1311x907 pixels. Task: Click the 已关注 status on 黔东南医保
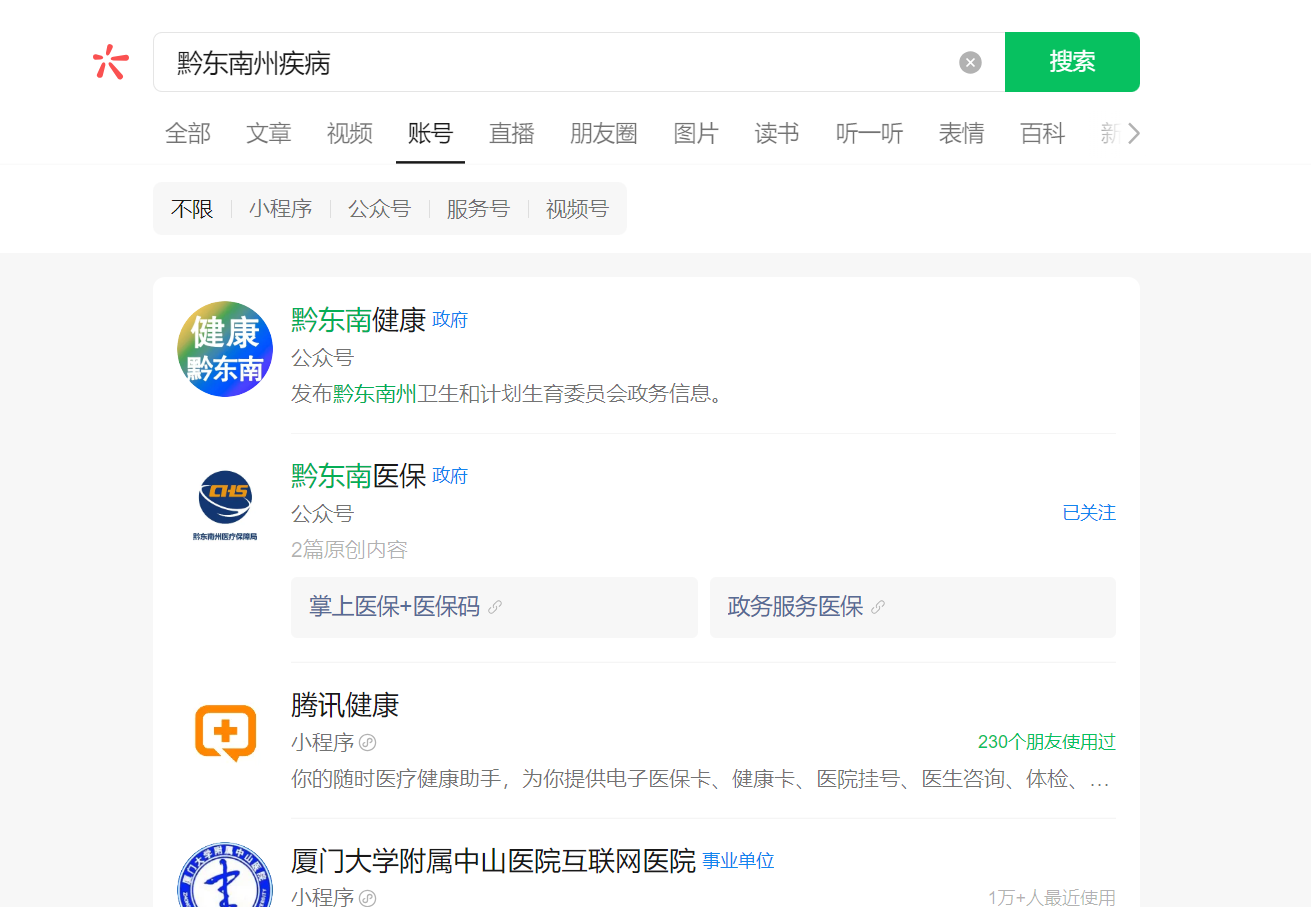1089,513
